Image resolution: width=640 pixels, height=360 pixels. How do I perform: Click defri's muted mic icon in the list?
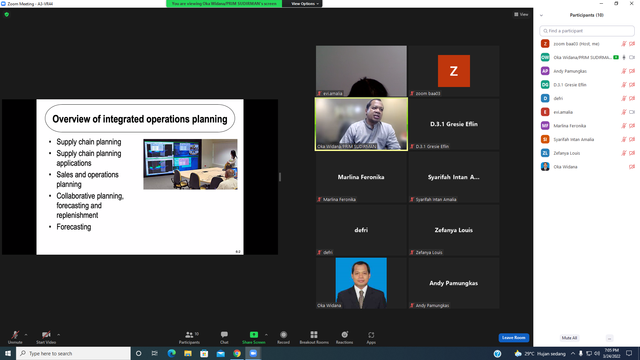pos(624,98)
